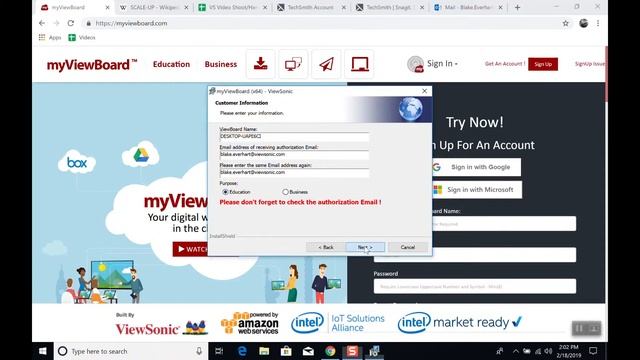Select the Business purpose radio button
This screenshot has width=640, height=360.
(285, 192)
